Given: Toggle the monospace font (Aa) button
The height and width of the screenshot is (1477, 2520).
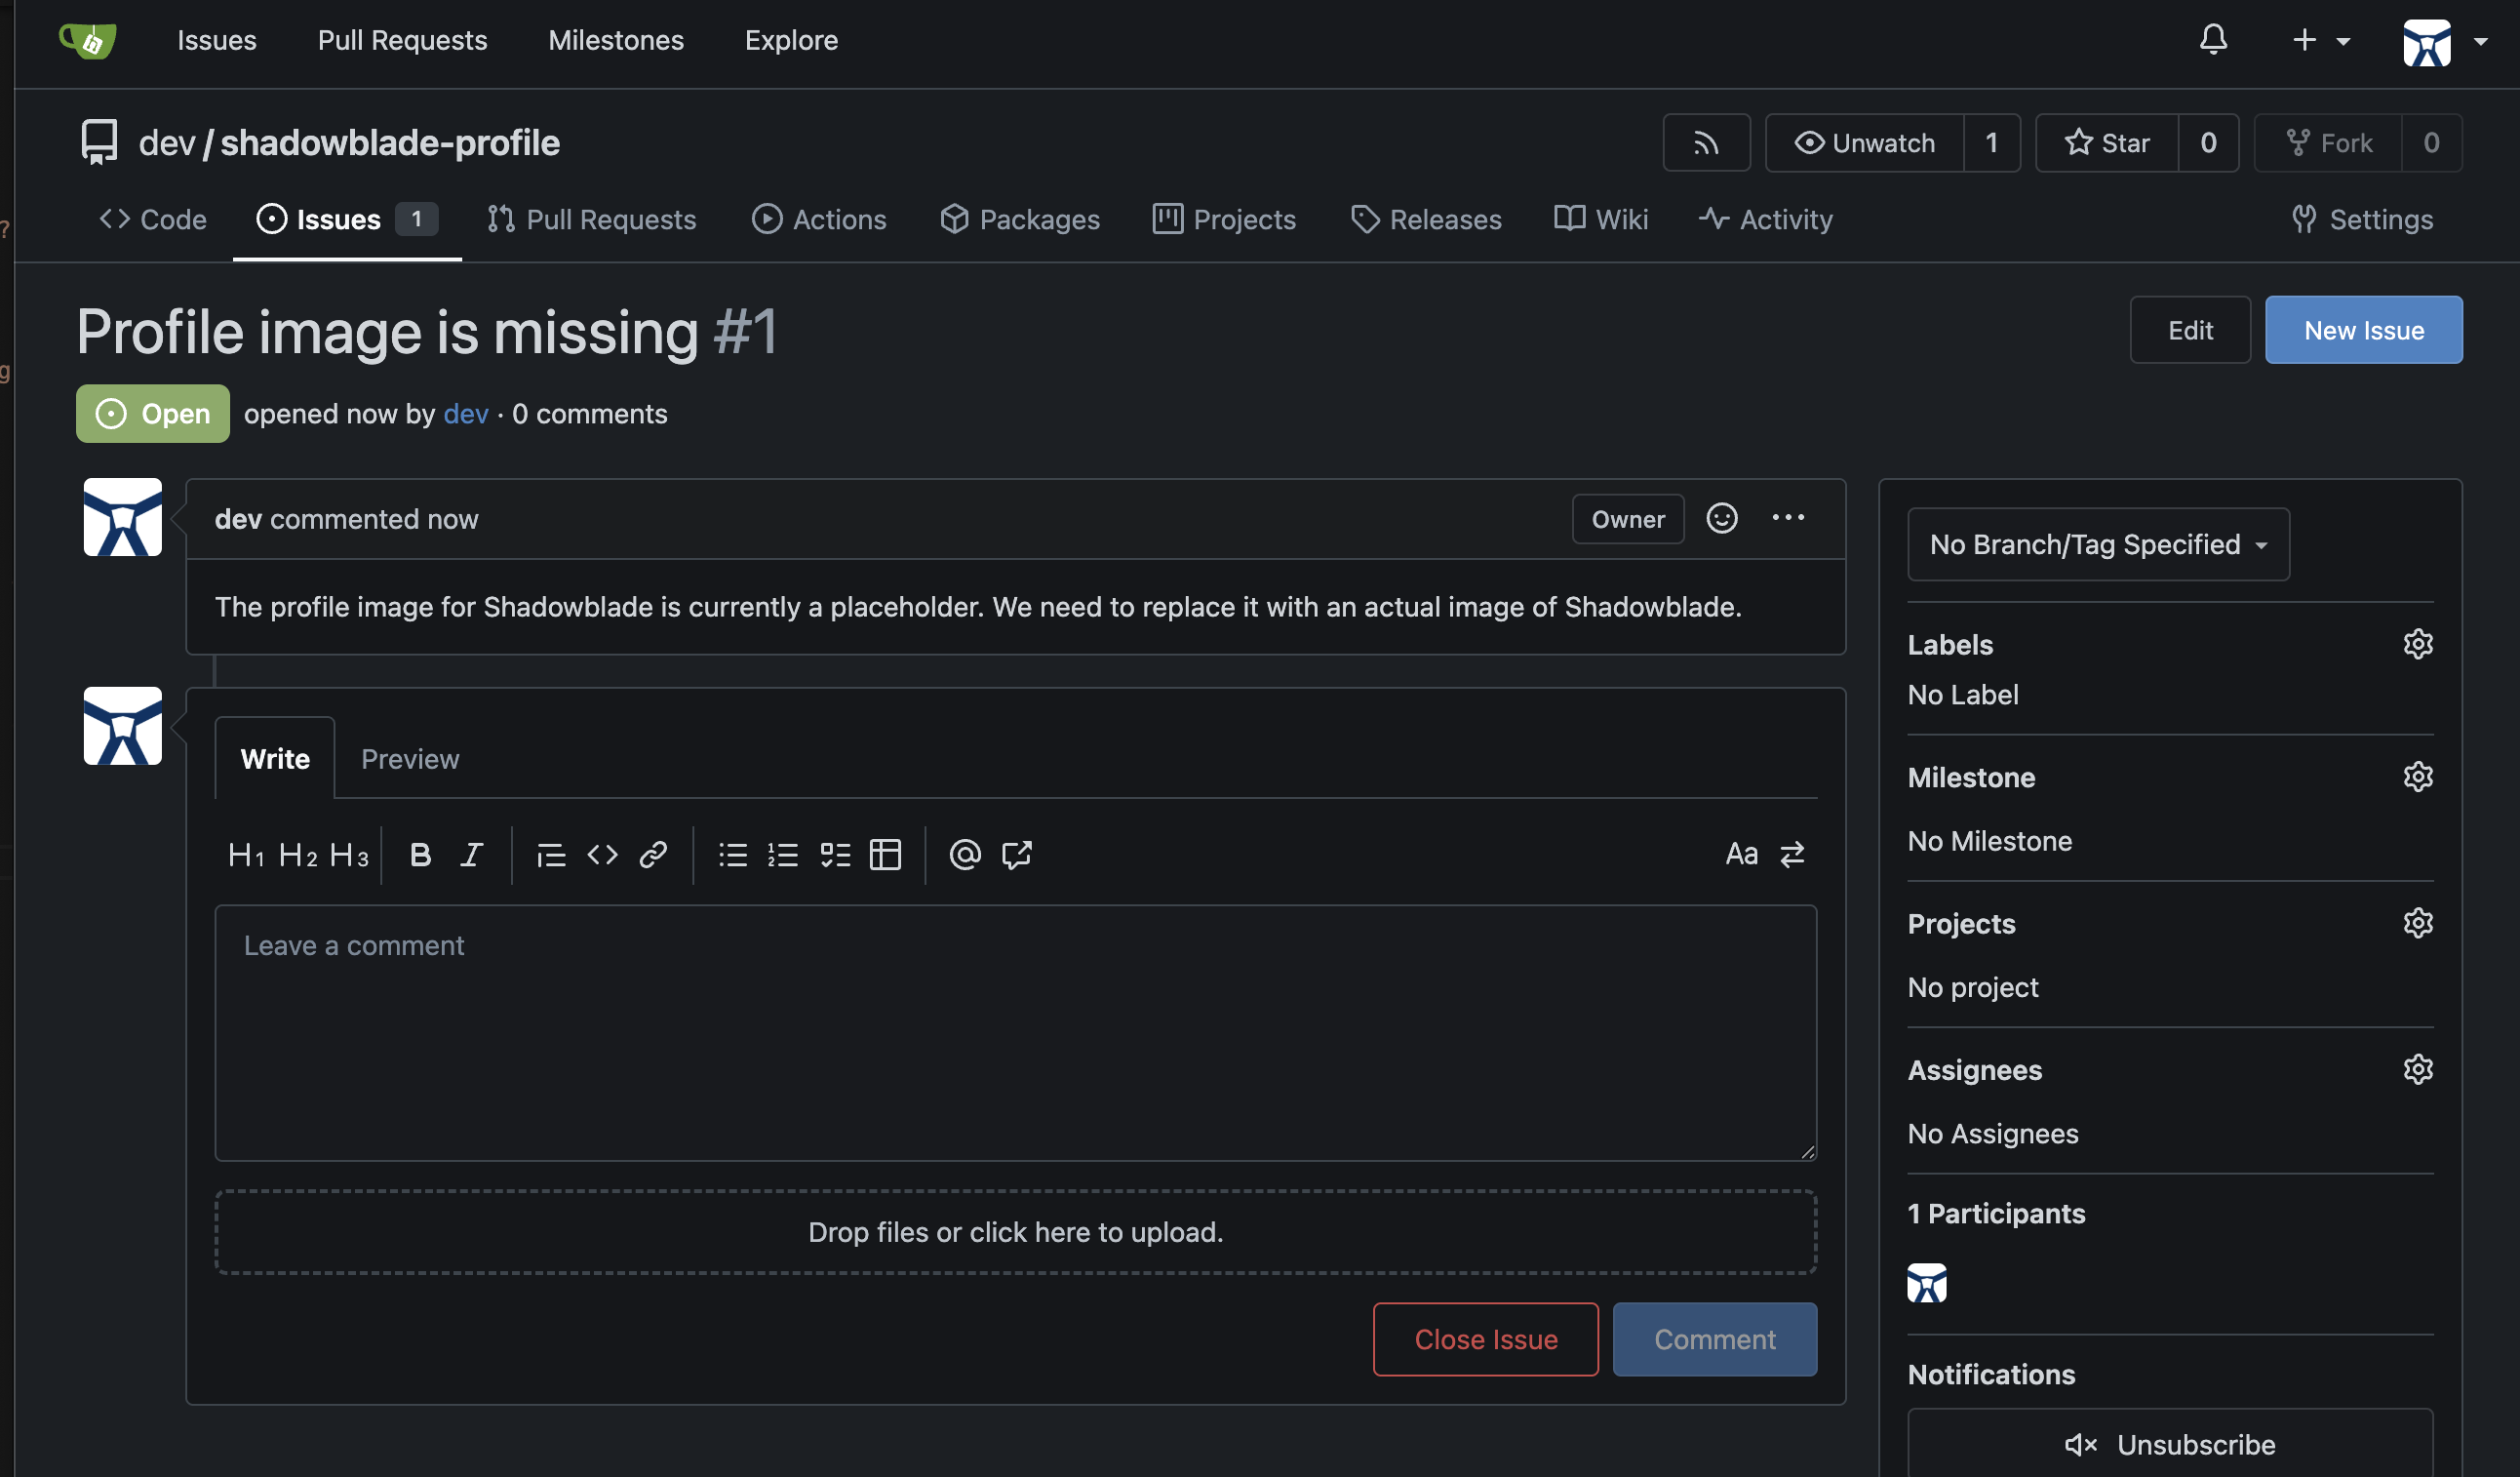Looking at the screenshot, I should click(x=1741, y=855).
